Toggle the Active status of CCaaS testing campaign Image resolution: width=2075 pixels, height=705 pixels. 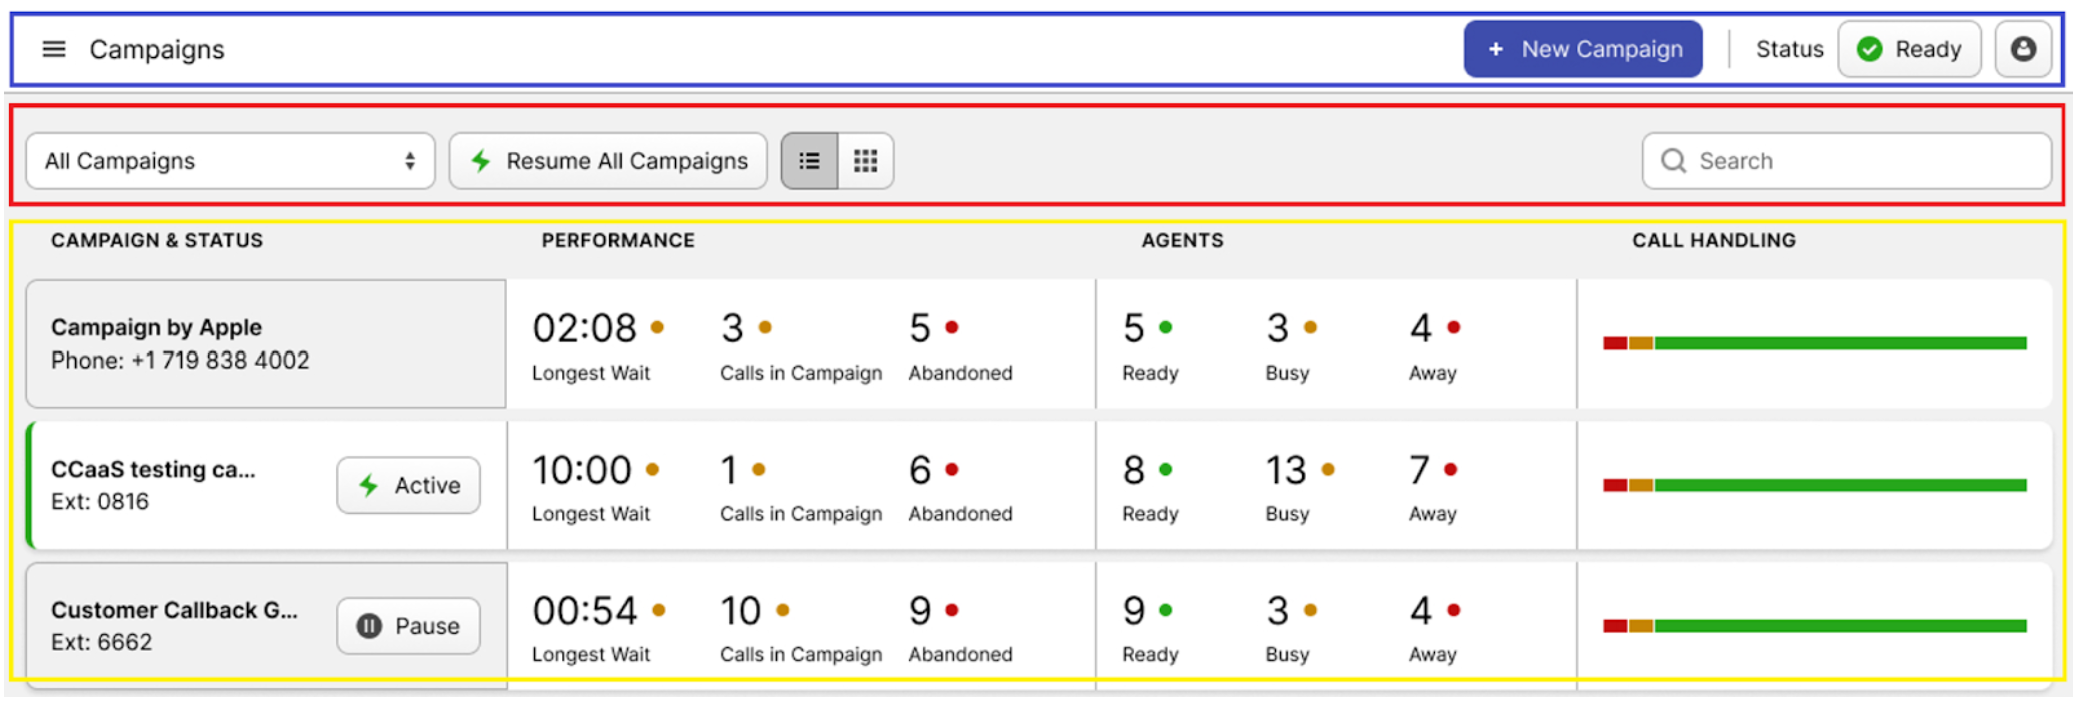tap(408, 485)
